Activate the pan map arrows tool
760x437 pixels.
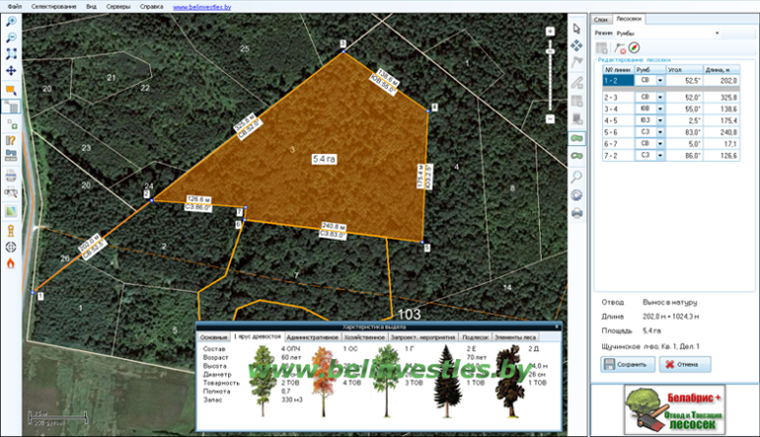click(x=11, y=71)
